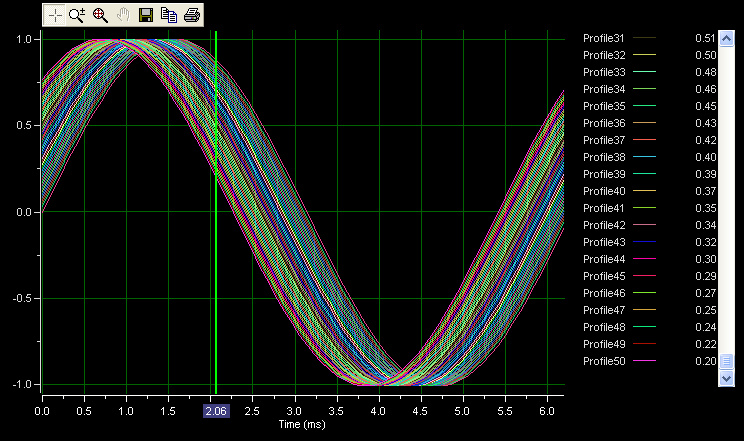Select the pan hand tool
Image resolution: width=744 pixels, height=441 pixels.
pos(123,15)
